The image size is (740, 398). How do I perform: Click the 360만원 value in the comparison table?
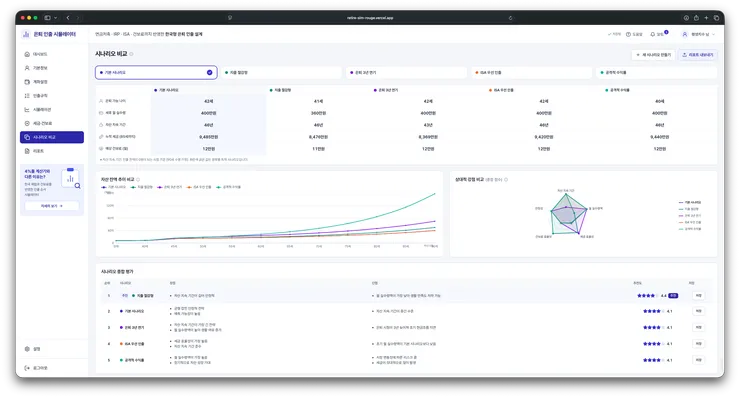coord(318,113)
